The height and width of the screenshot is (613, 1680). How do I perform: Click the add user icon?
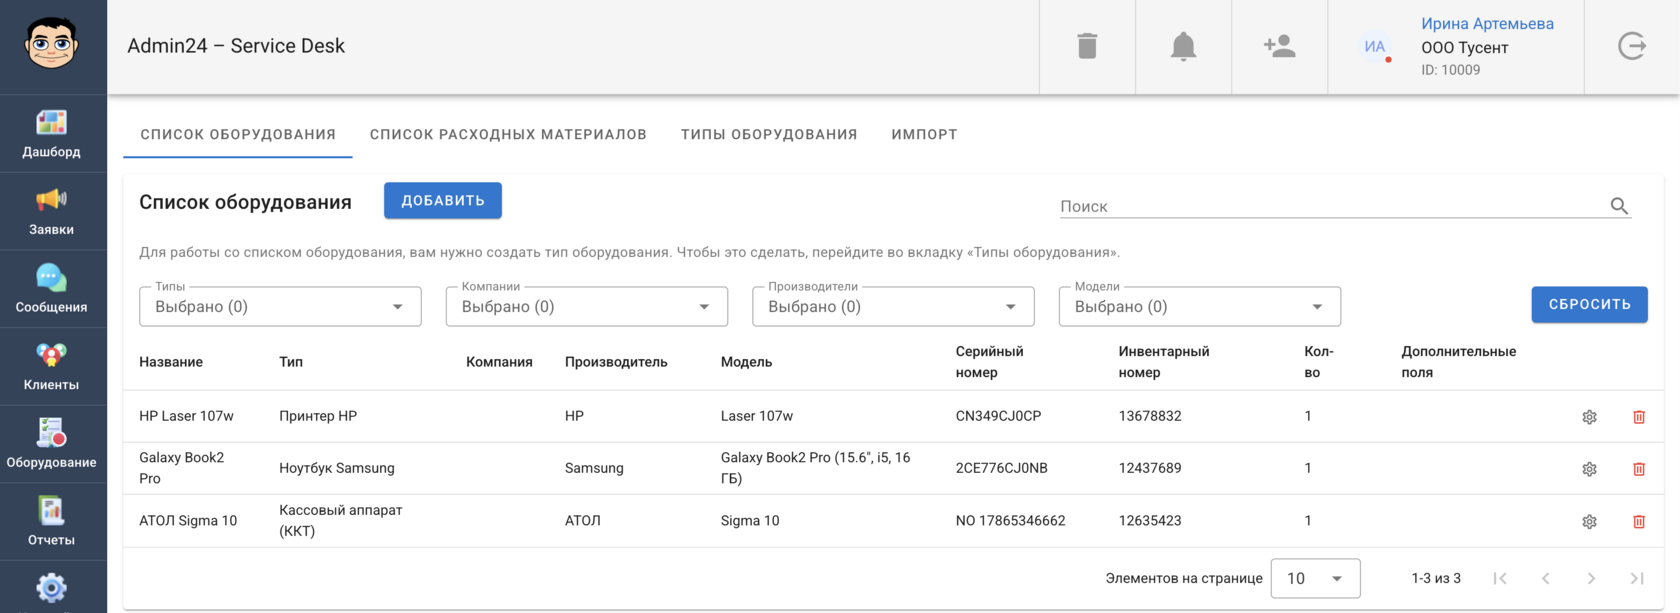(1279, 46)
